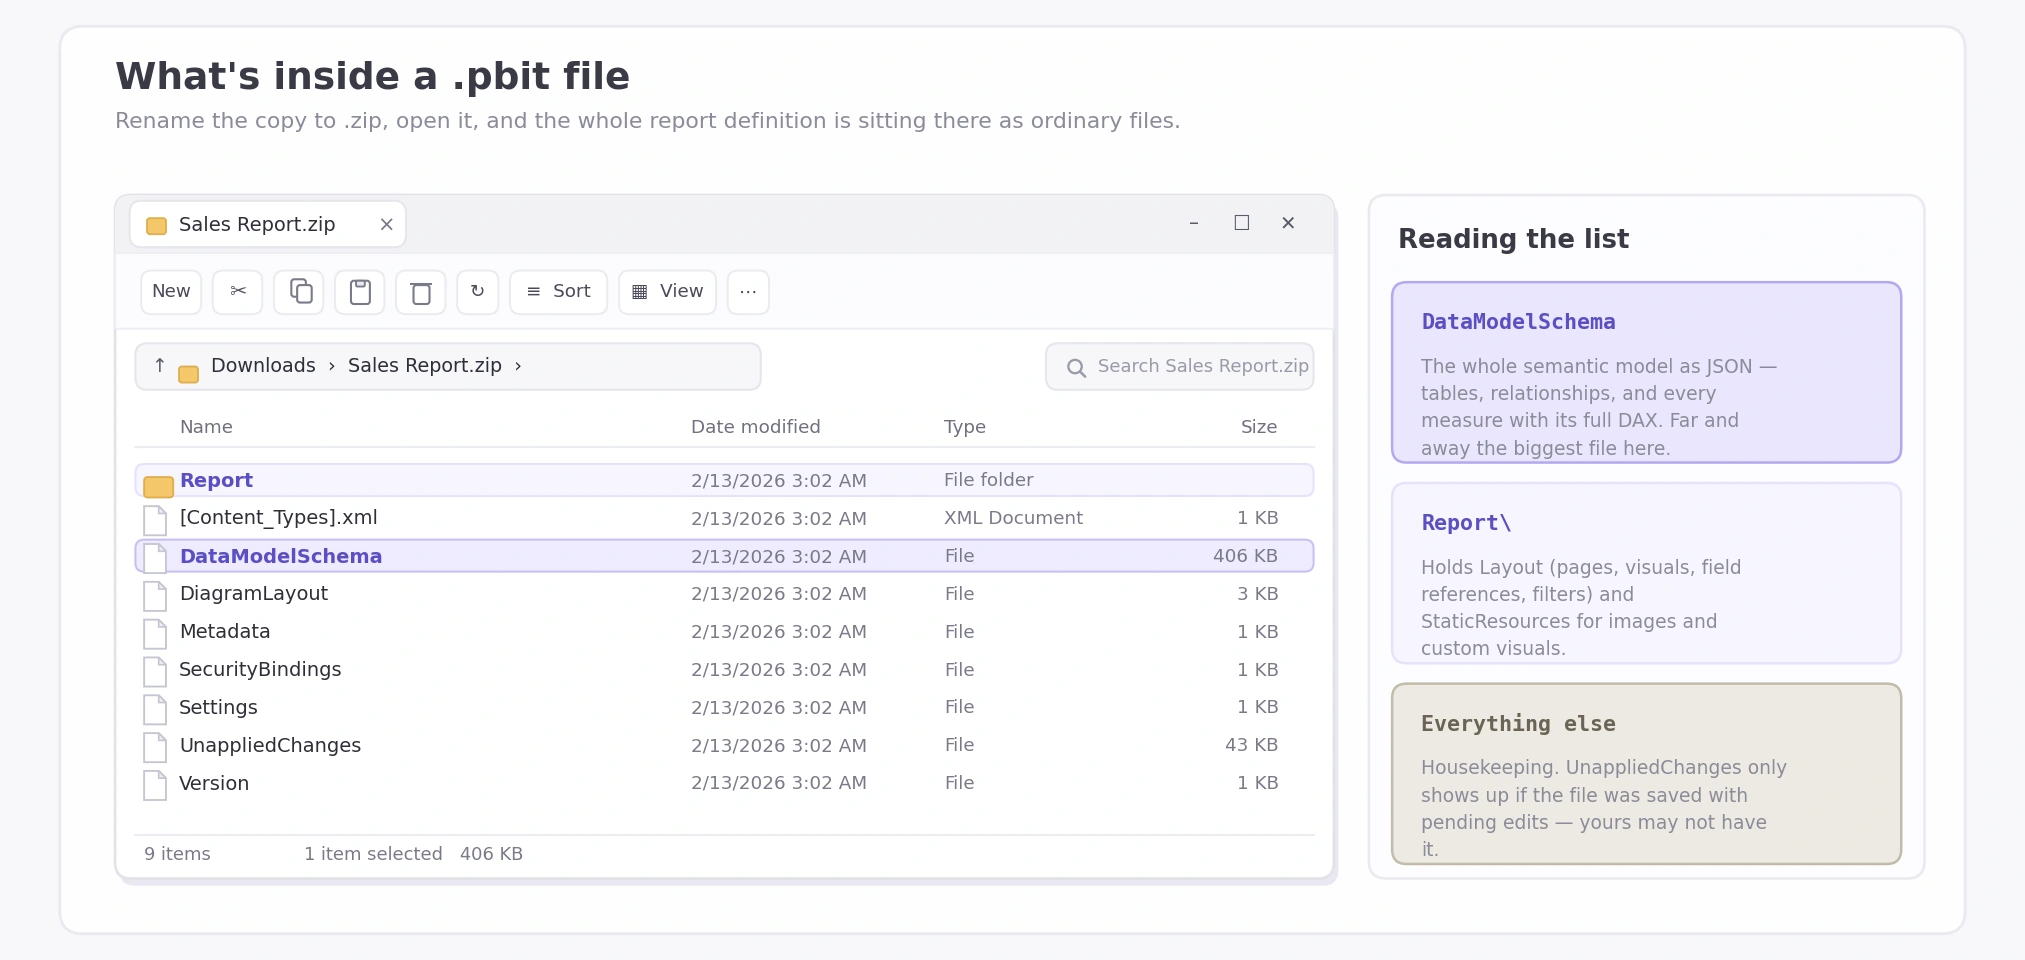Click the Settings file icon
2025x960 pixels.
[x=155, y=710]
